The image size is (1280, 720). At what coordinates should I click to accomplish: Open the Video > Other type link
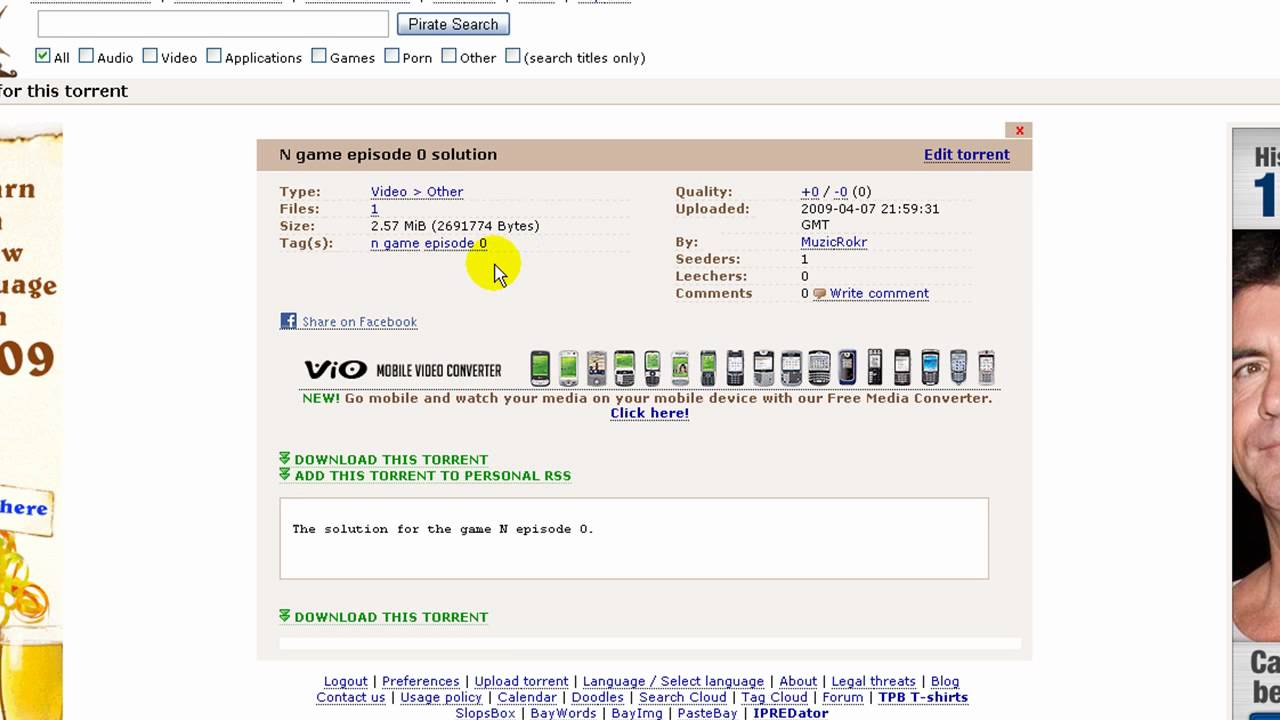point(417,191)
